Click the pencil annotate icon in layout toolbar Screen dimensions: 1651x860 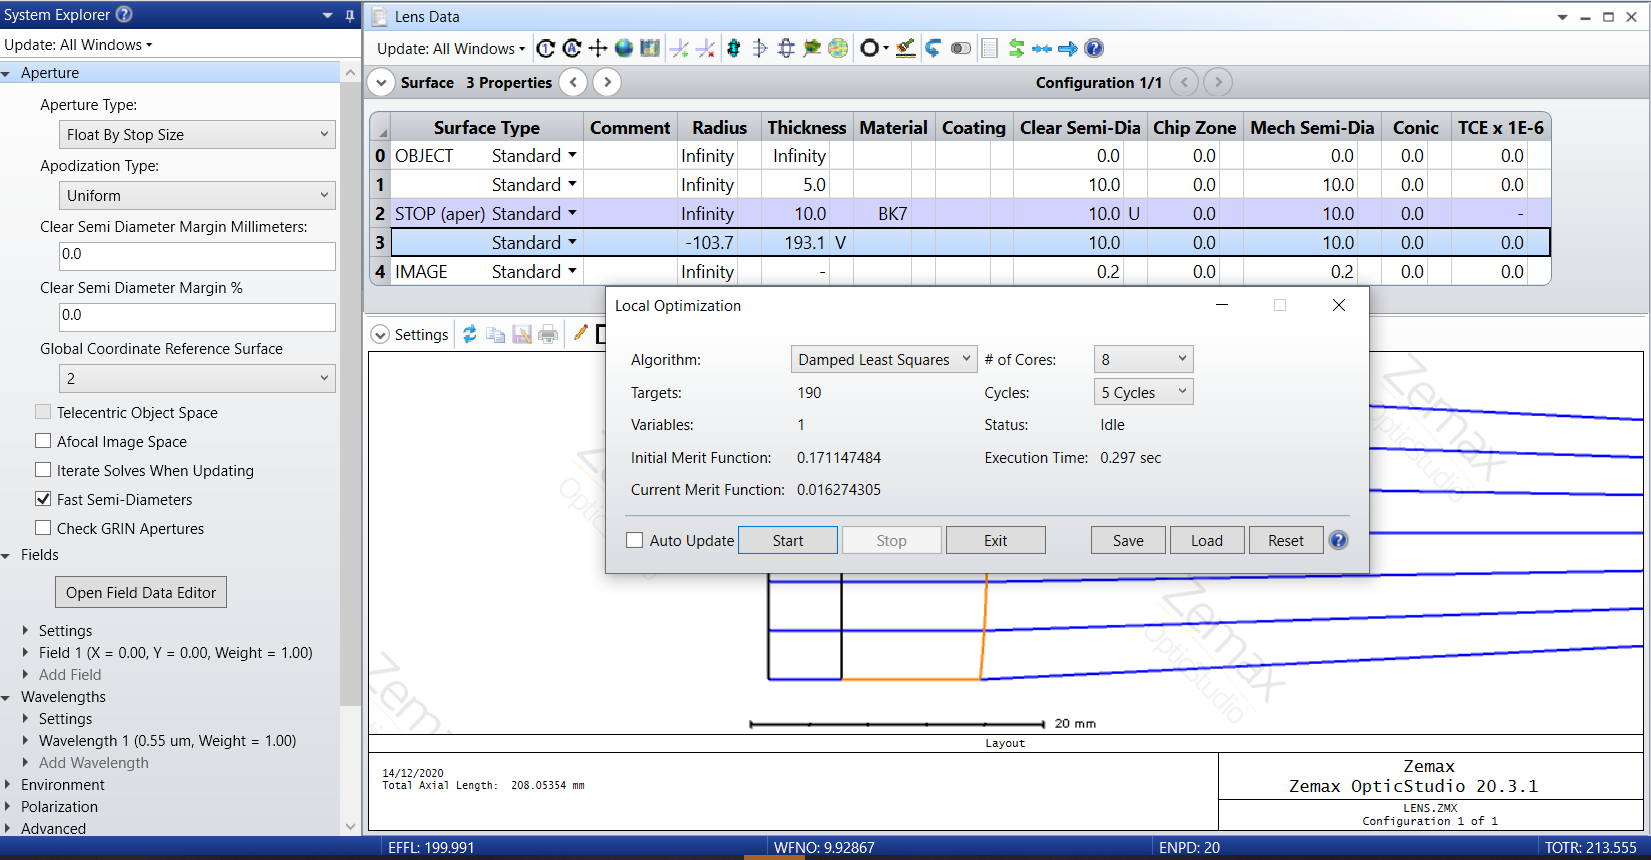tap(580, 334)
